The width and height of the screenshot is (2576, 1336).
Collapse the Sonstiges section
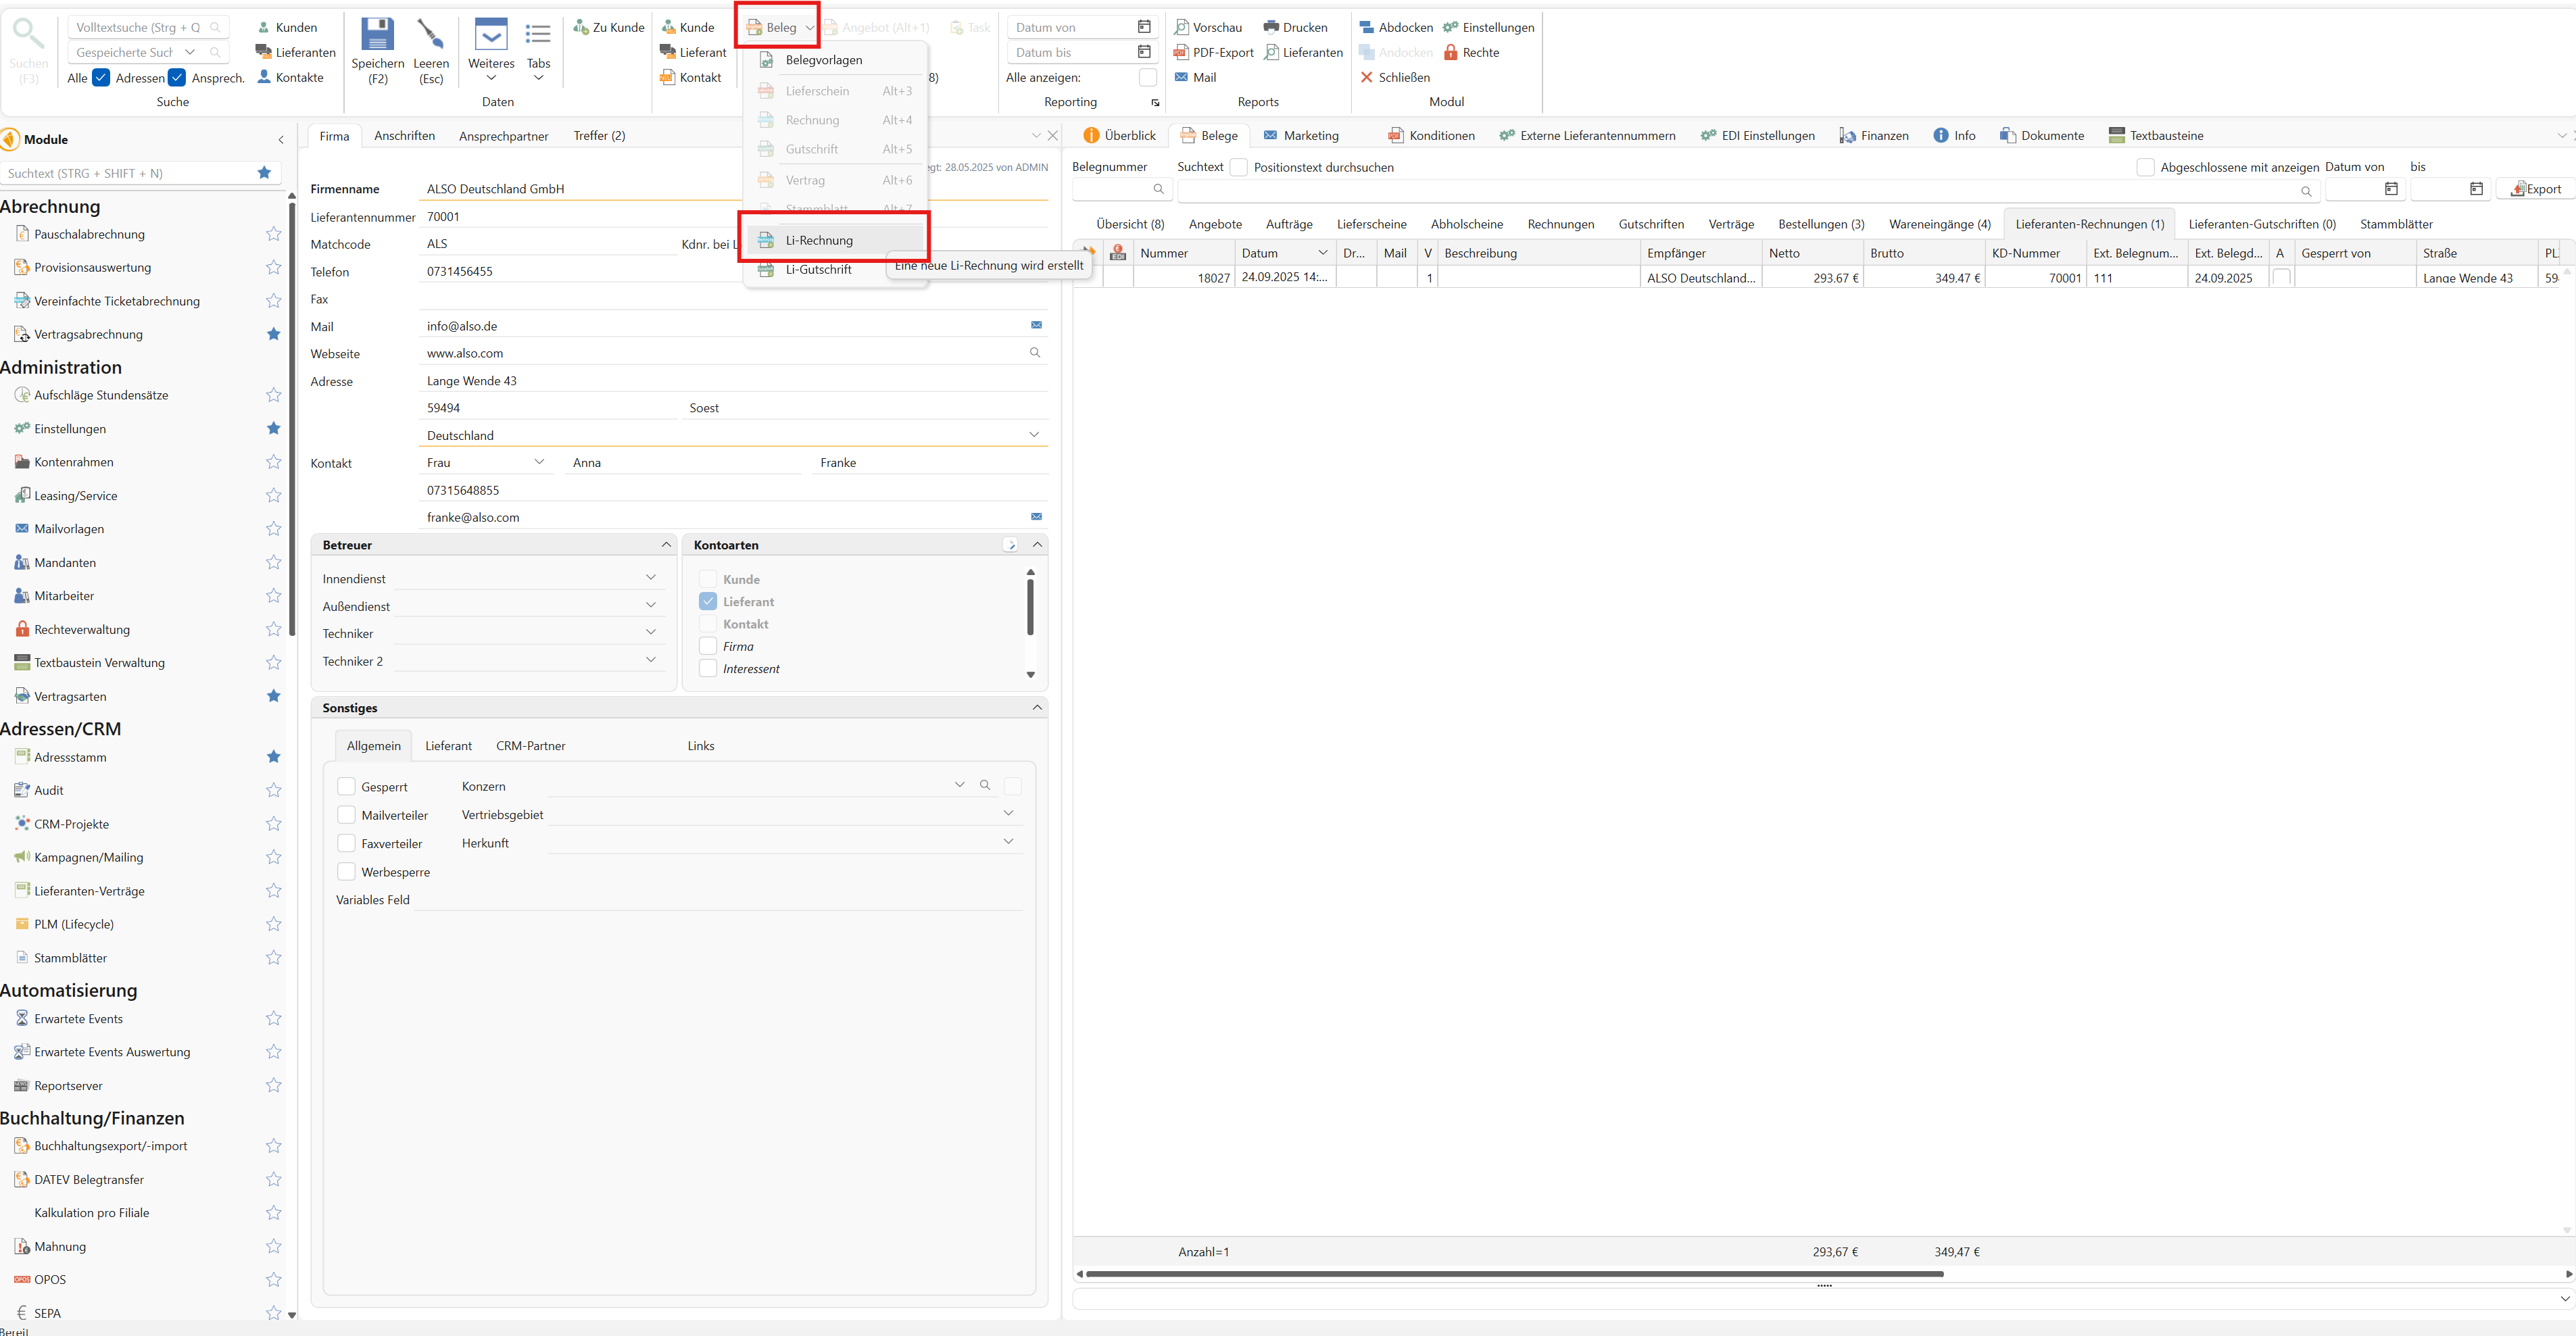[1037, 708]
